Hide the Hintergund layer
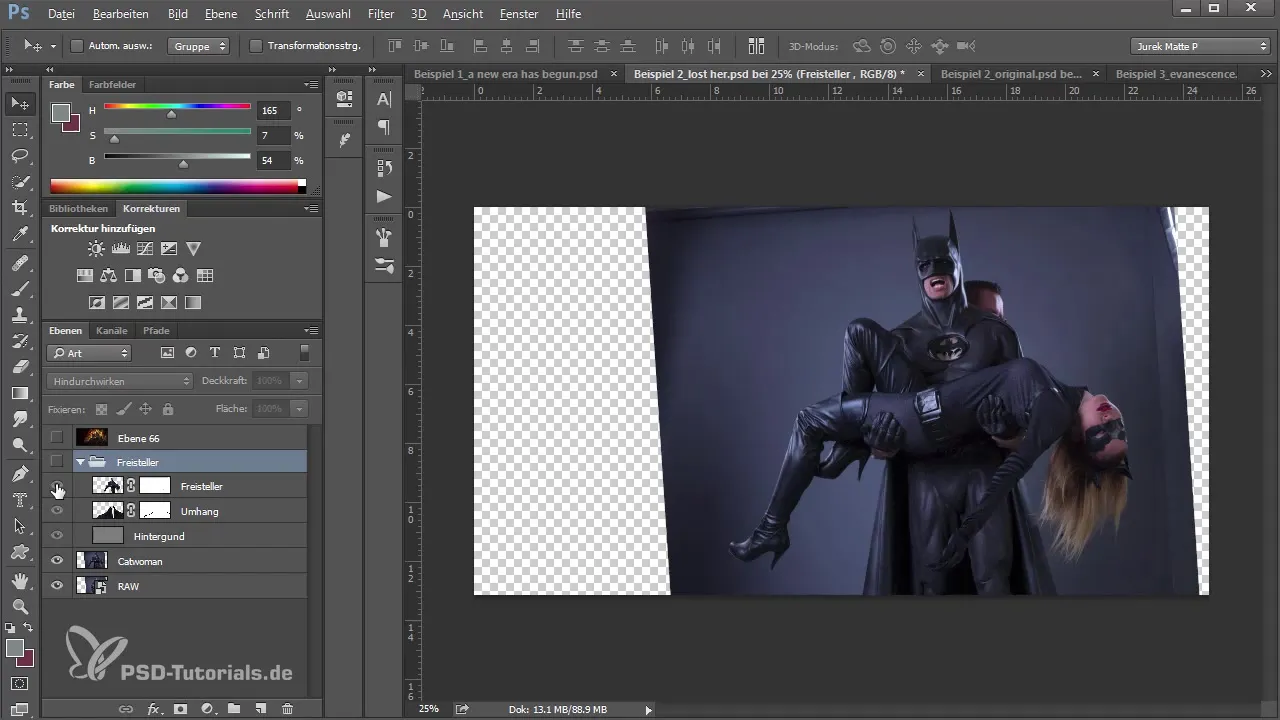The width and height of the screenshot is (1280, 720). click(x=57, y=536)
